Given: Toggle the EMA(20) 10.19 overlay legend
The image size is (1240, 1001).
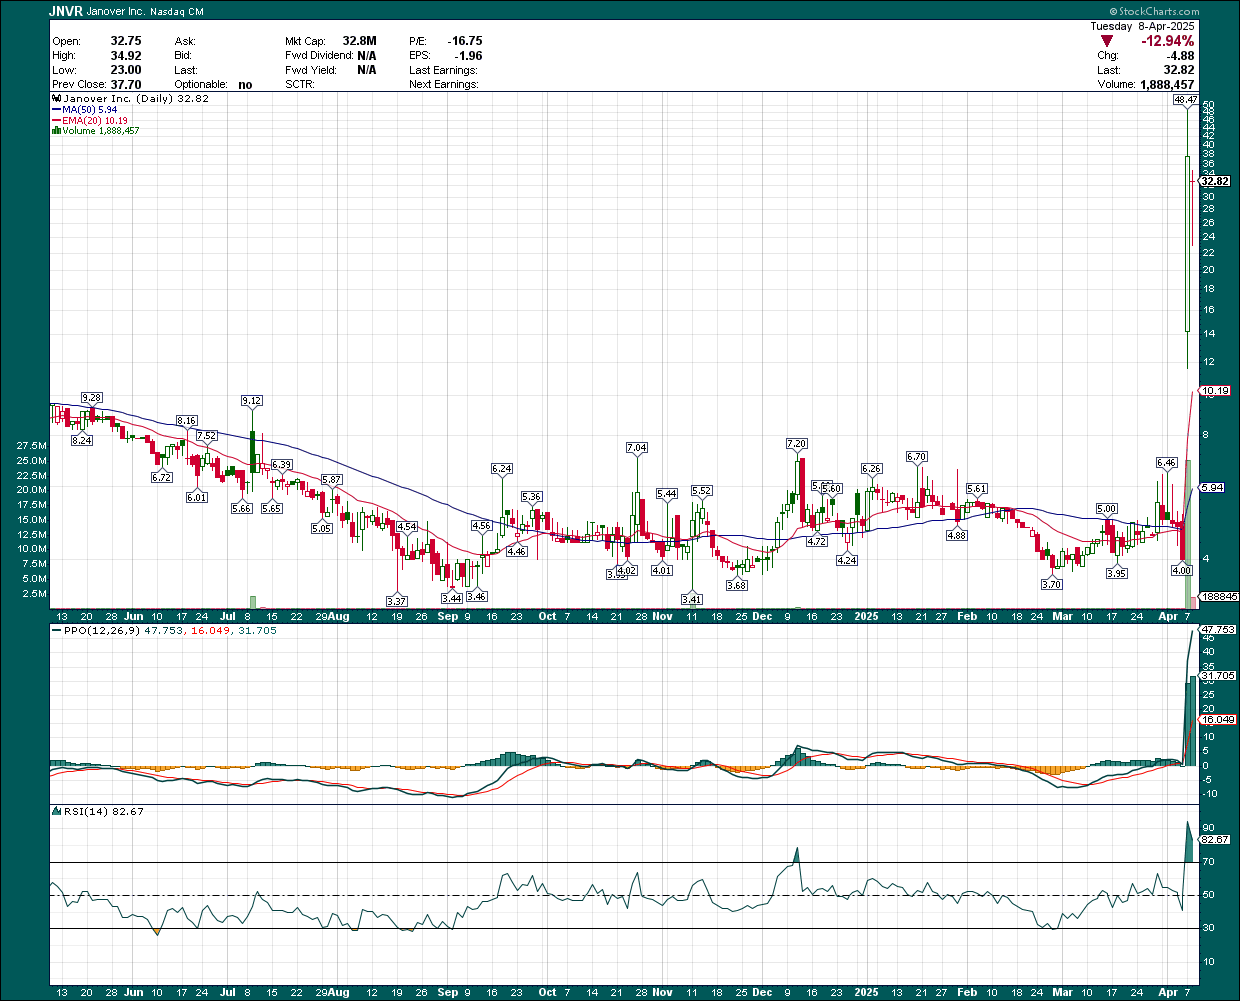Looking at the screenshot, I should pyautogui.click(x=95, y=120).
